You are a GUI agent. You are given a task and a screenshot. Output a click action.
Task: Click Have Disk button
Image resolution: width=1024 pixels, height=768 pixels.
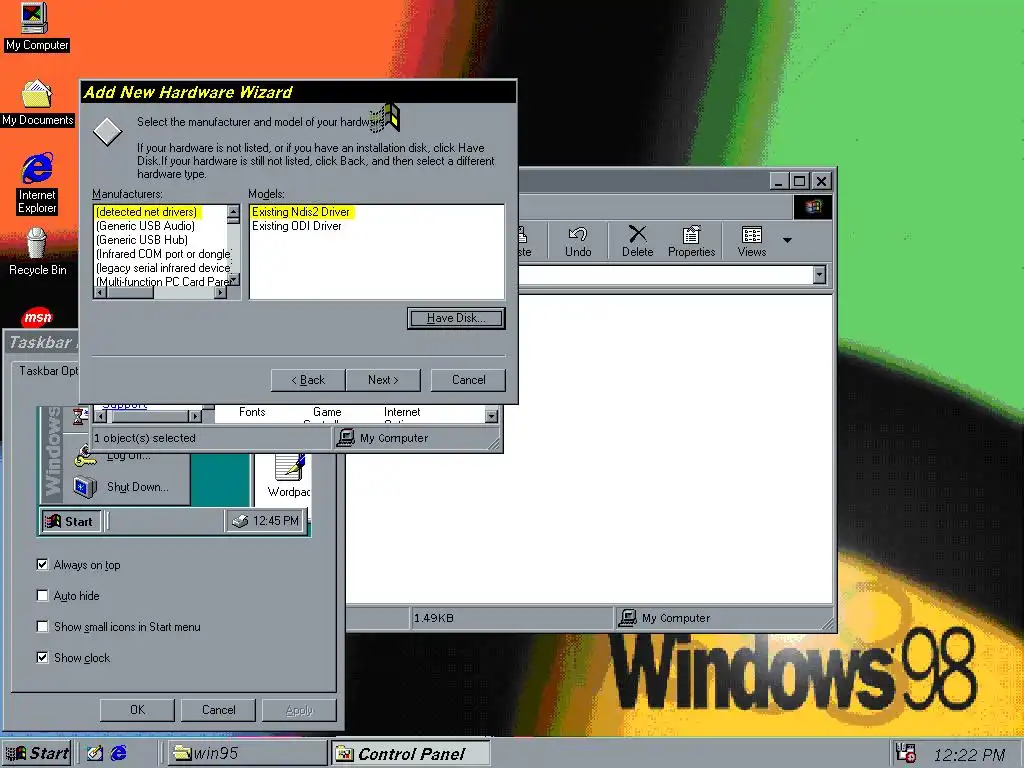click(x=456, y=318)
